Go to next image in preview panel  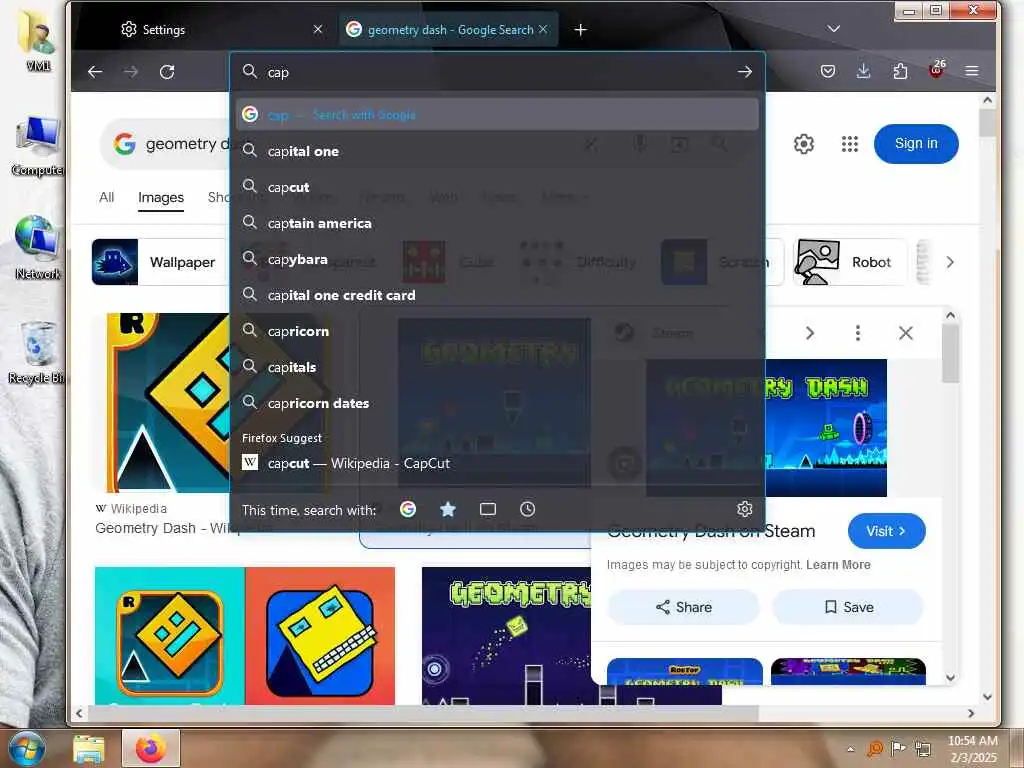[810, 333]
